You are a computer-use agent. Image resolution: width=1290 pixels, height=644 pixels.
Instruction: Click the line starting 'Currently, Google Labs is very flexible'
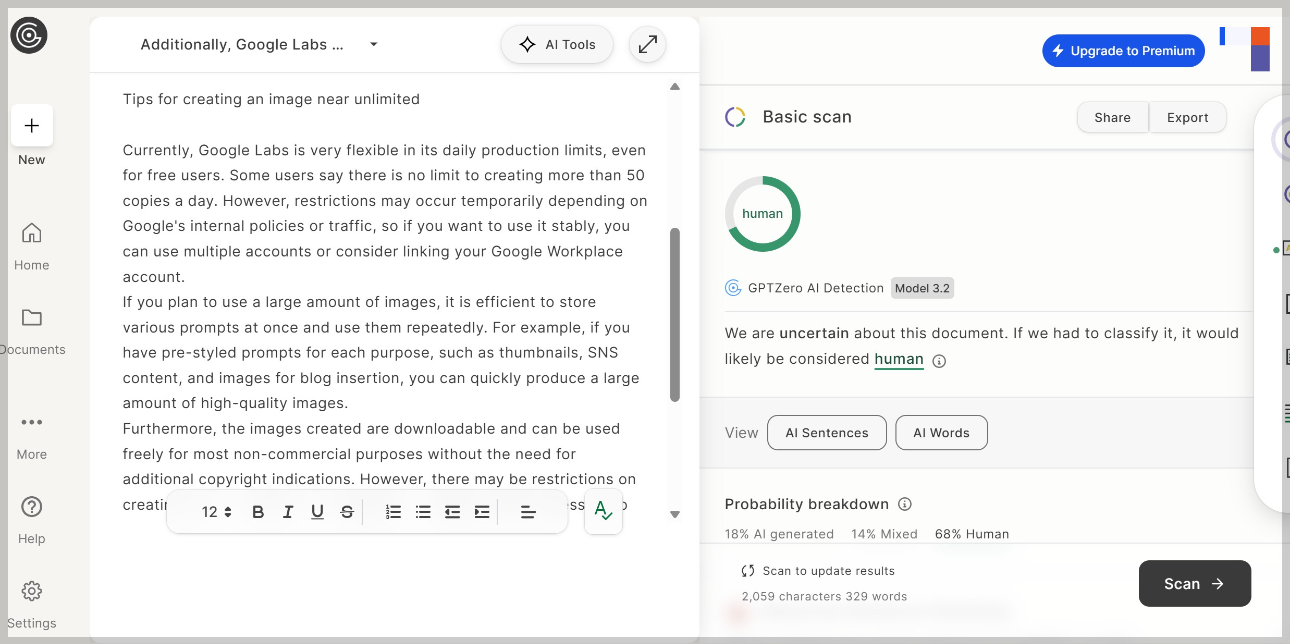pos(384,150)
